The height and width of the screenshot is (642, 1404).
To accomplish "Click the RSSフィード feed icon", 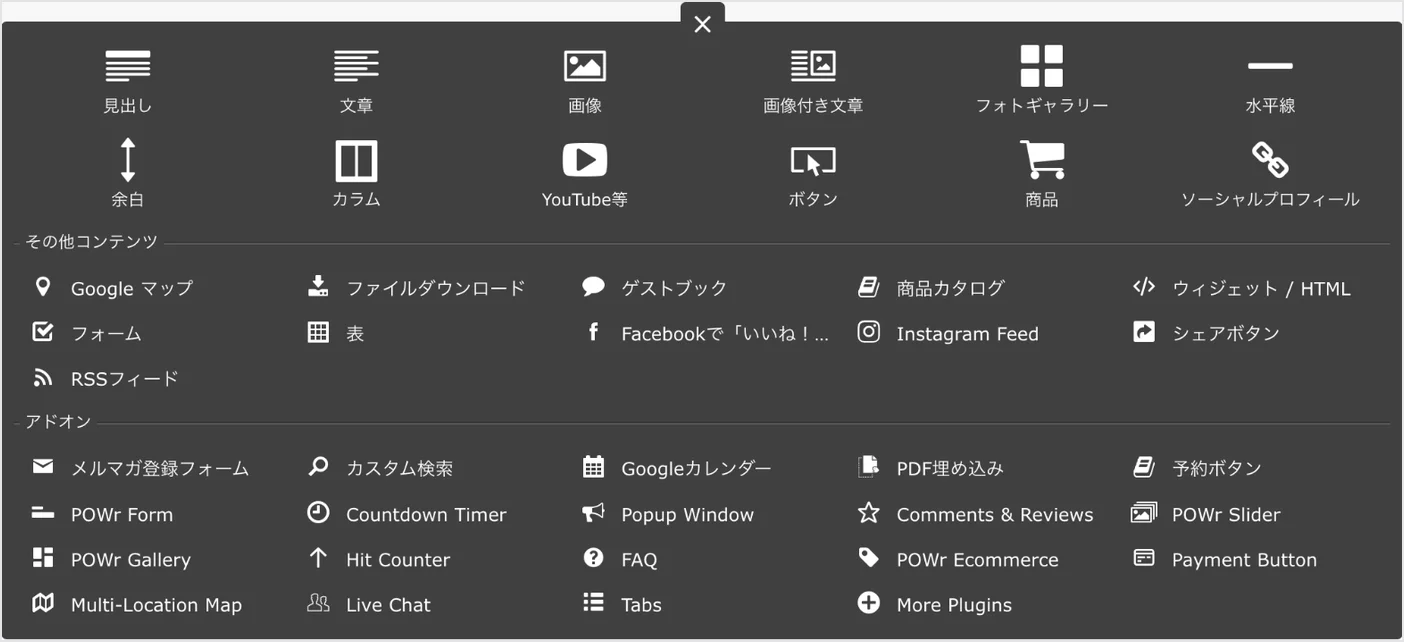I will coord(42,378).
